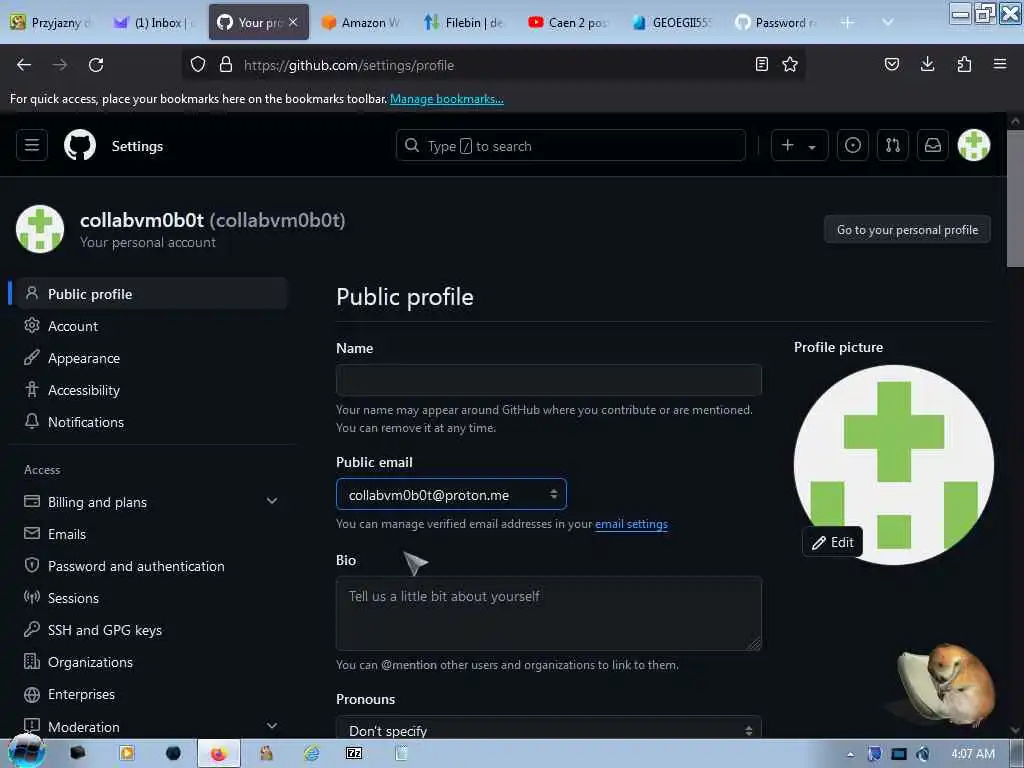Bookmark this page with star icon

[790, 64]
